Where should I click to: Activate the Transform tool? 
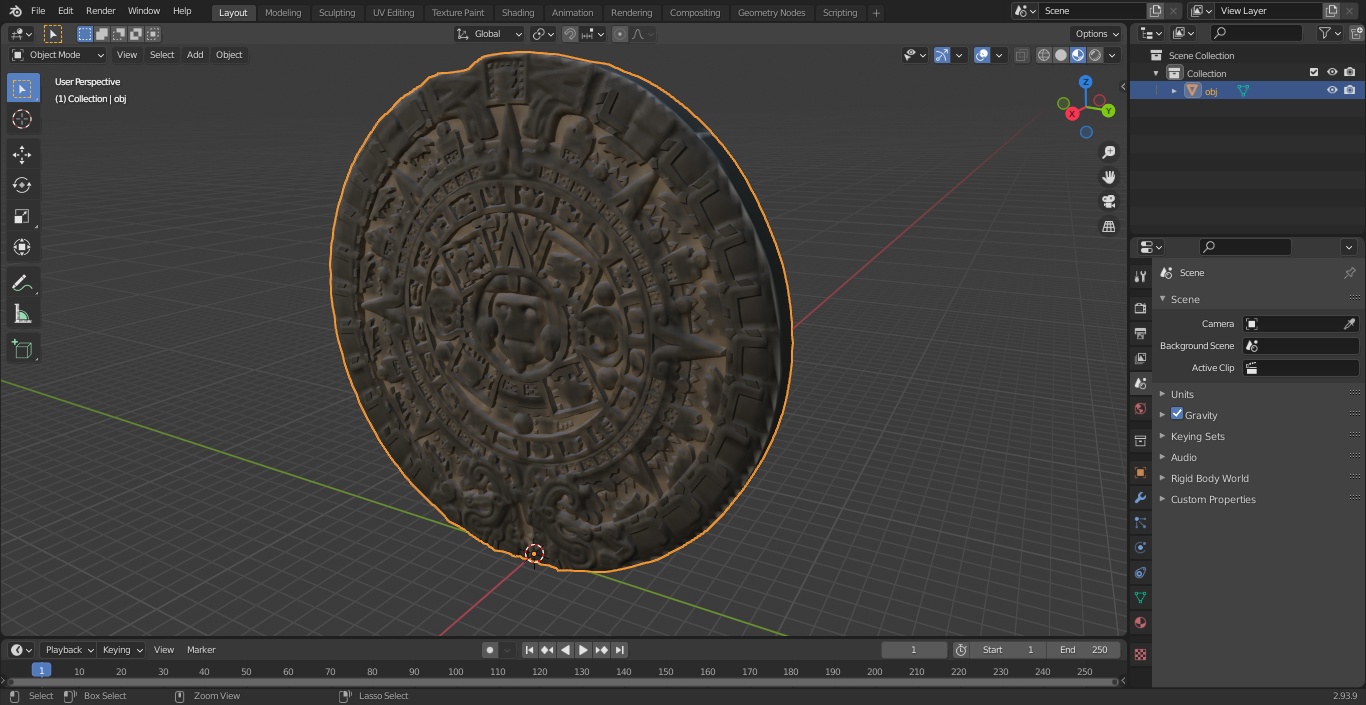(22, 247)
